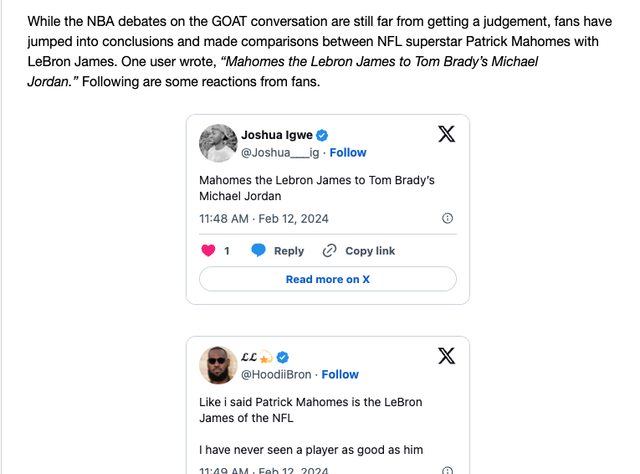Open the 11:48 AM · Feb 12, 2024 timestamp
Screen dimensions: 640x474
264,218
